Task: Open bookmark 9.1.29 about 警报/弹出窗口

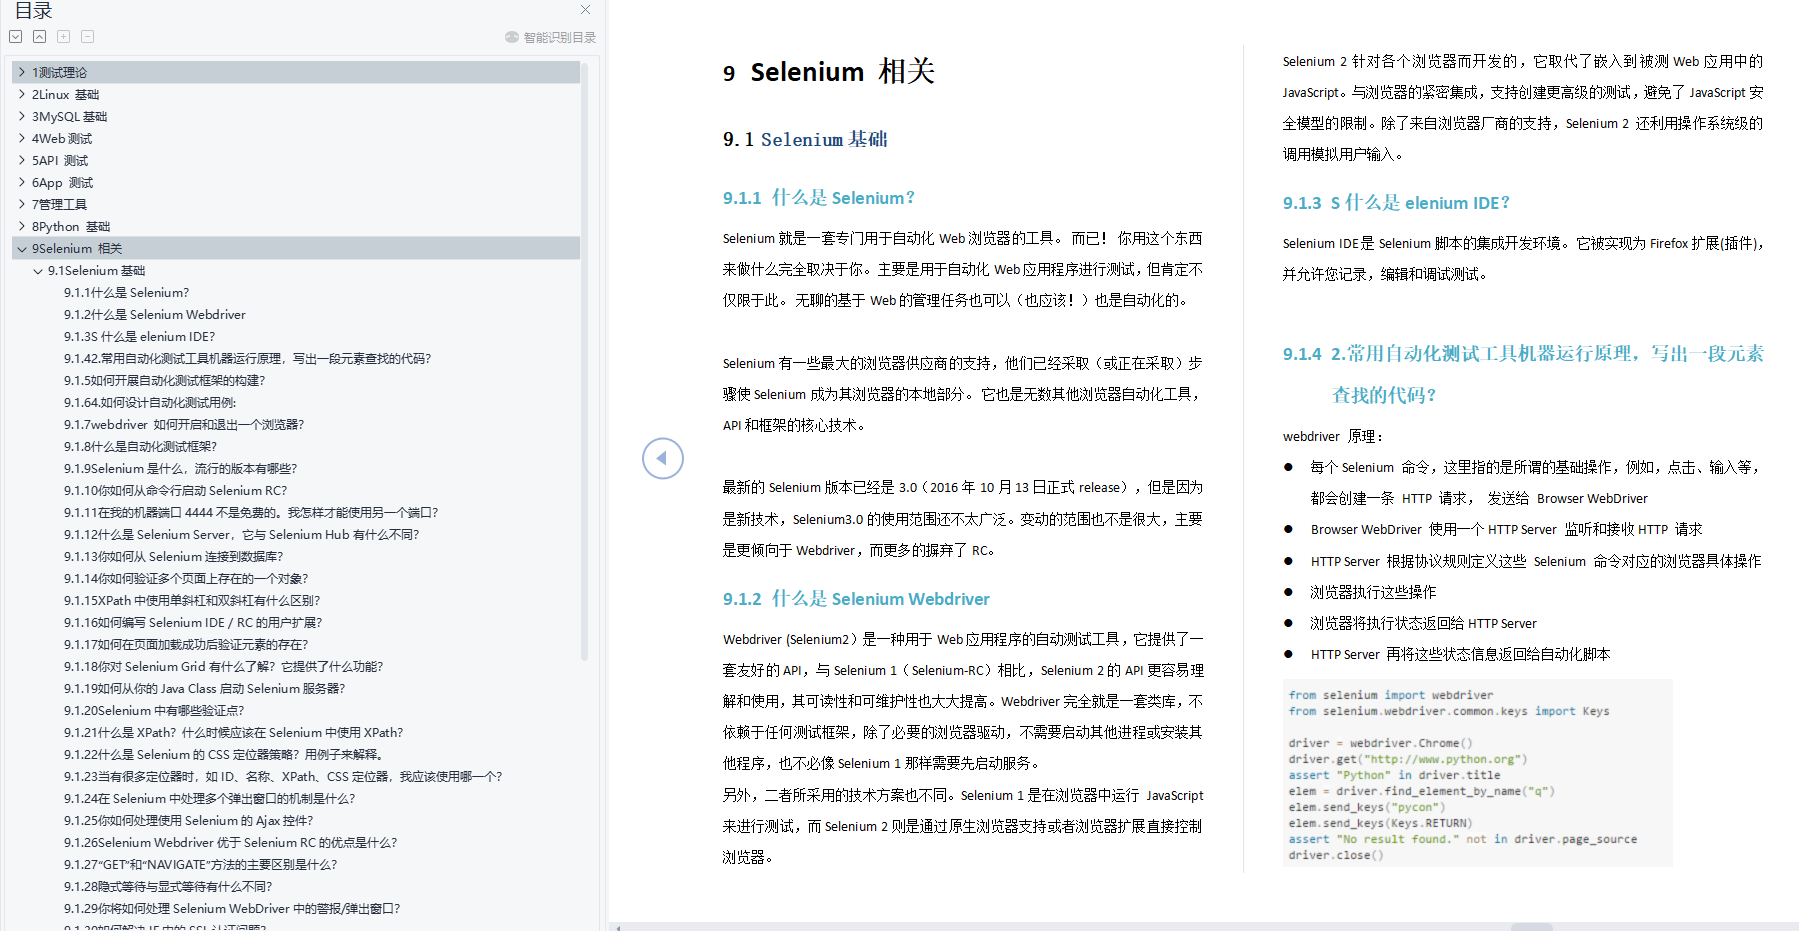Action: 232,908
